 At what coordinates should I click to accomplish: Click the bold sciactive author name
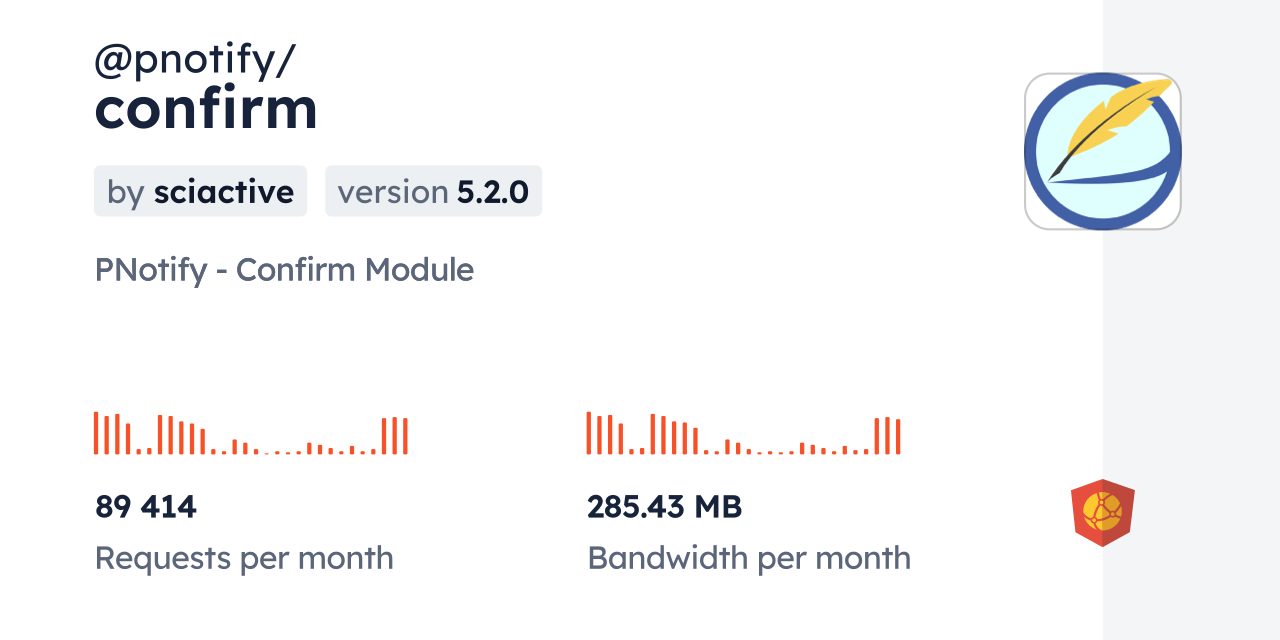pyautogui.click(x=223, y=192)
